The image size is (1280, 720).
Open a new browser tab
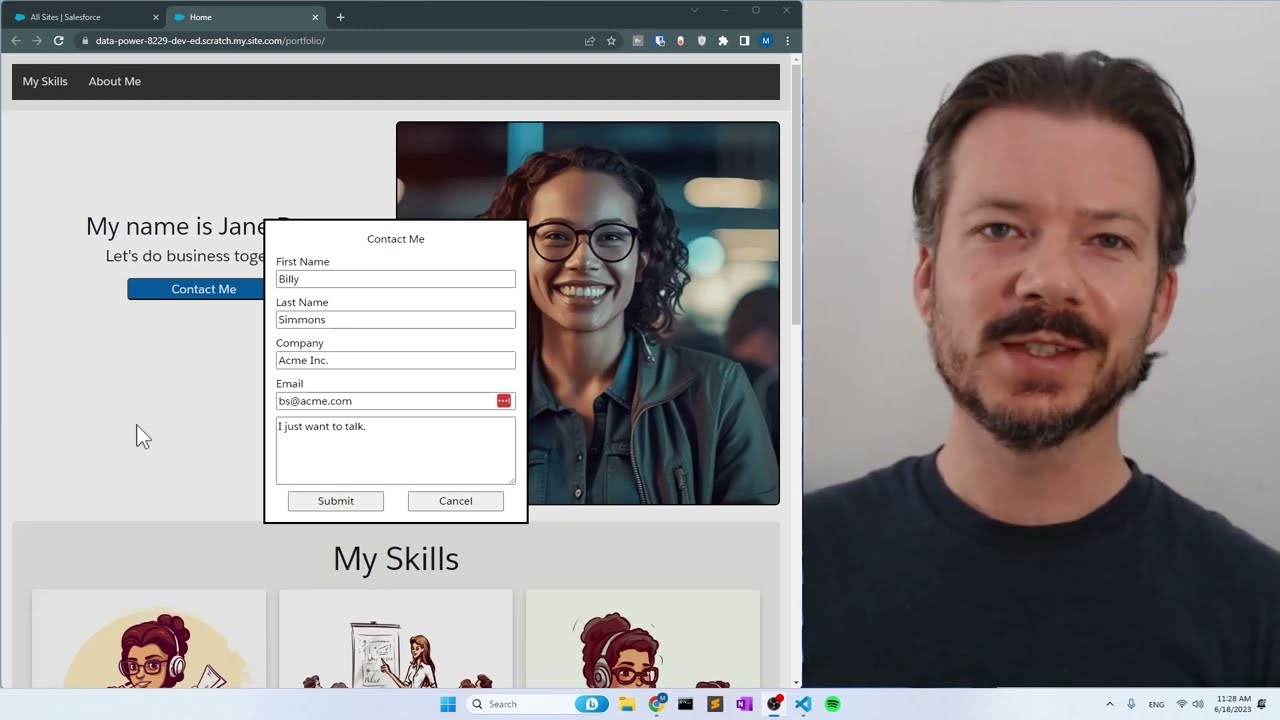(x=341, y=17)
